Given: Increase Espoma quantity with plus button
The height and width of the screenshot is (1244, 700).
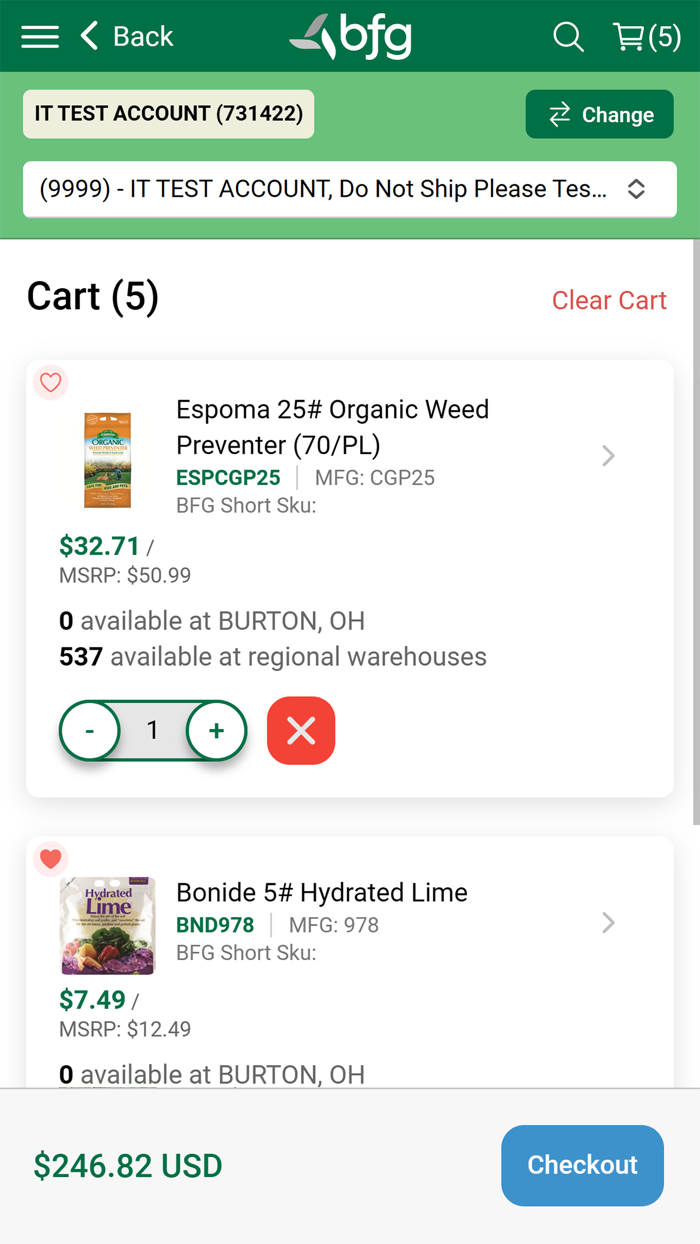Looking at the screenshot, I should pyautogui.click(x=216, y=731).
